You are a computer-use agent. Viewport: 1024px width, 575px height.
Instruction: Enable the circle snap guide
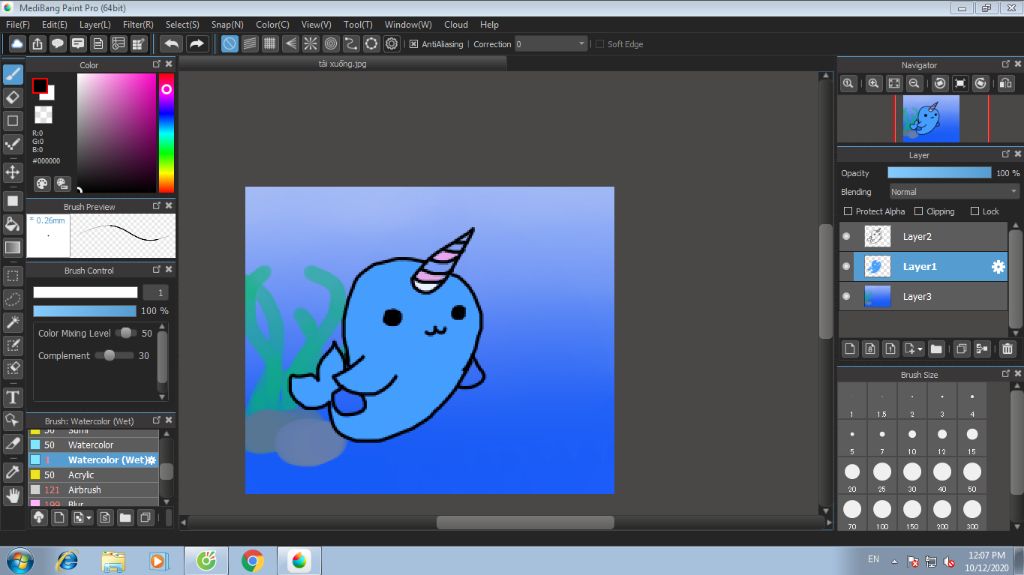pyautogui.click(x=331, y=44)
